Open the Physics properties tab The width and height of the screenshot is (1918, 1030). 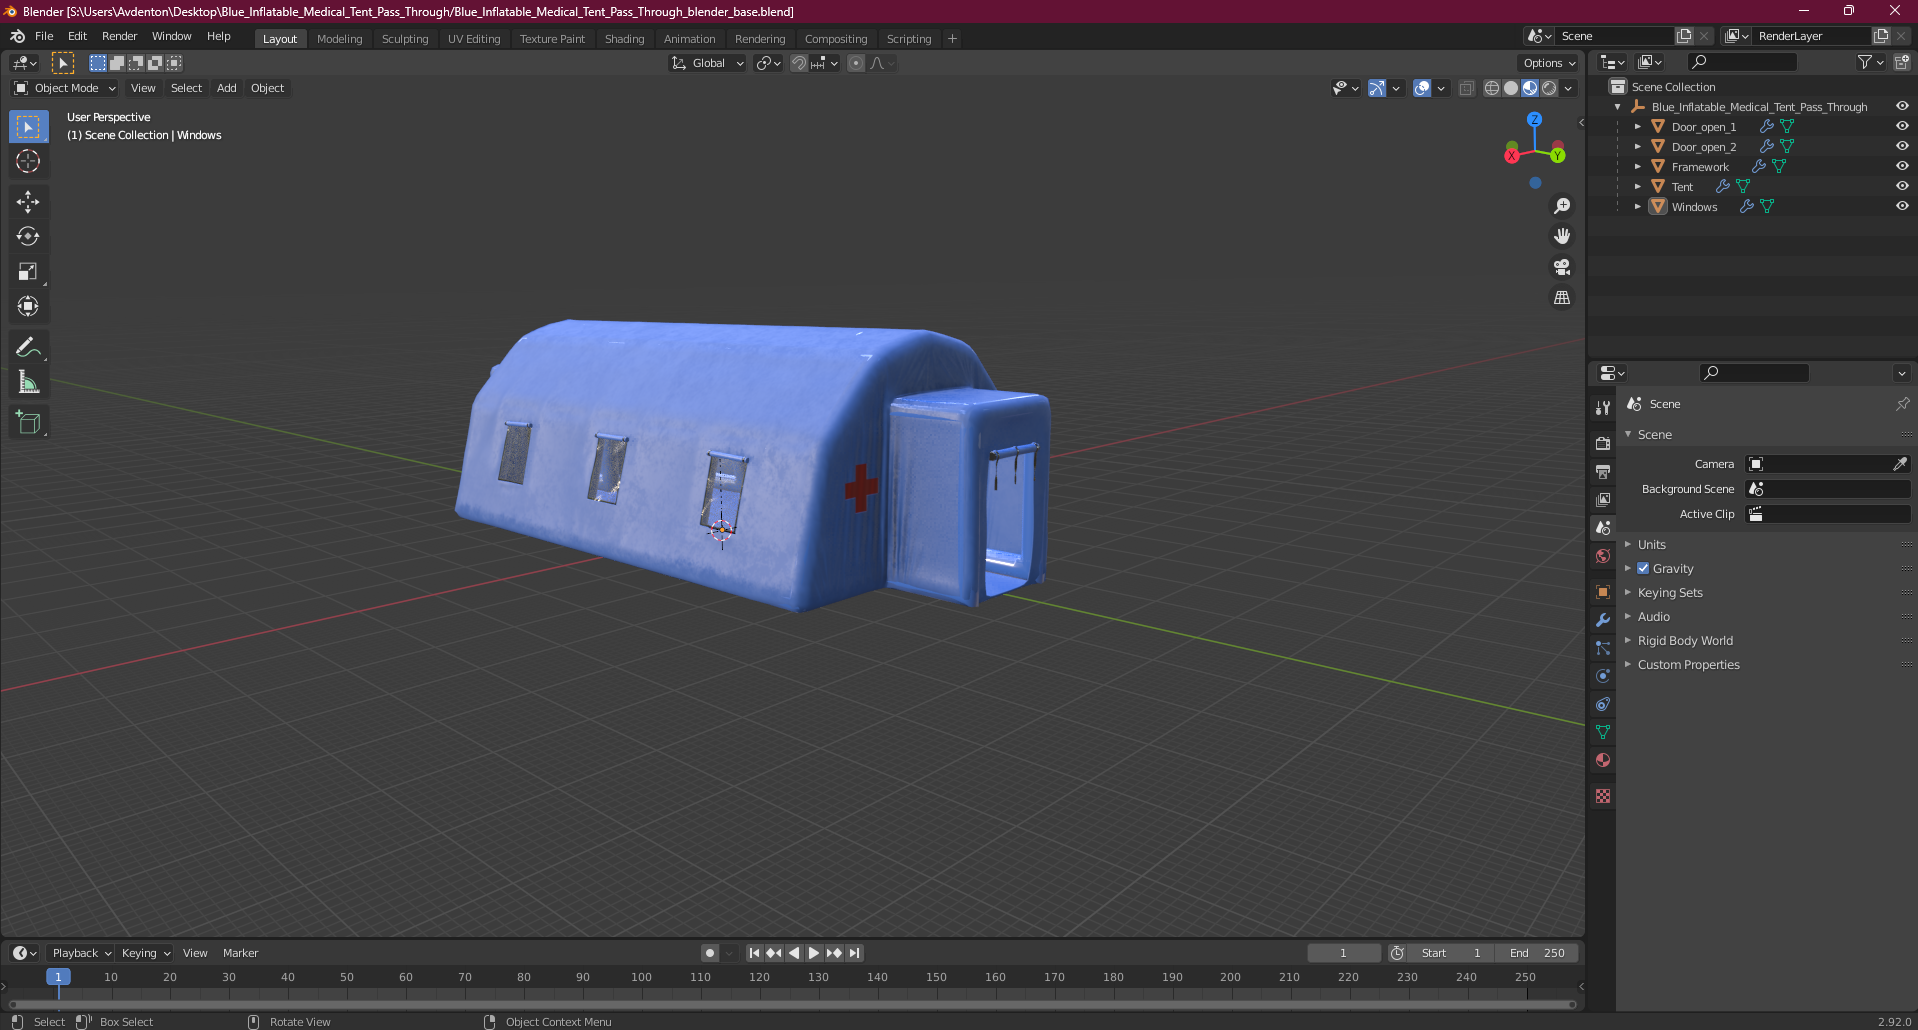pyautogui.click(x=1603, y=676)
